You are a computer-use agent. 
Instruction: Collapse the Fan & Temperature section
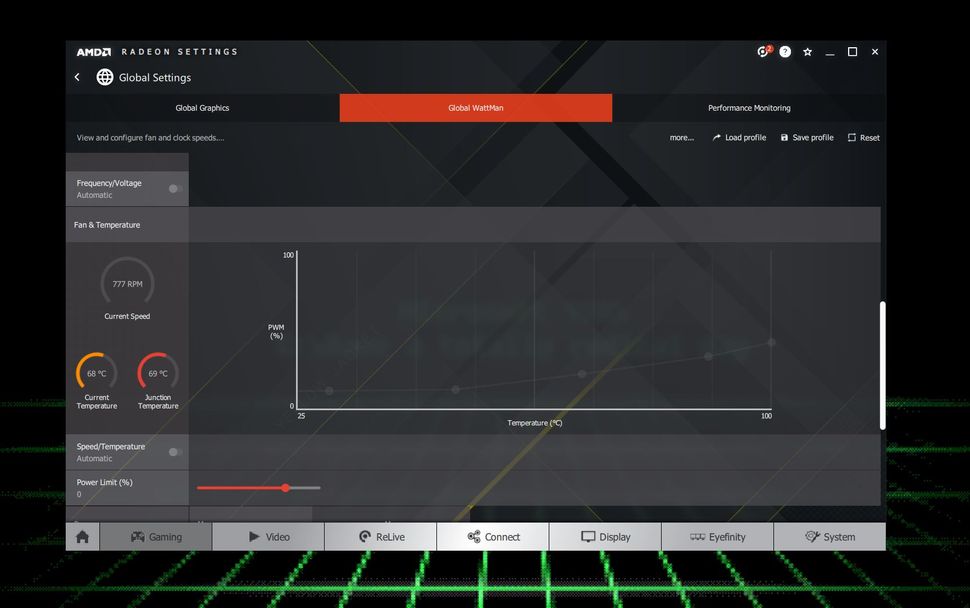(x=106, y=224)
